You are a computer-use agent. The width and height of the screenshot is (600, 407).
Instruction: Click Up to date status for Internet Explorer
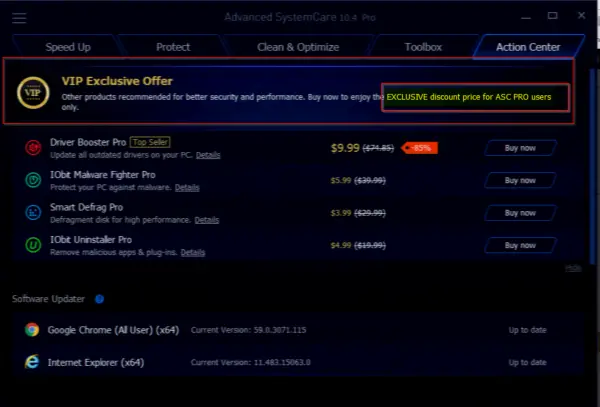(527, 362)
